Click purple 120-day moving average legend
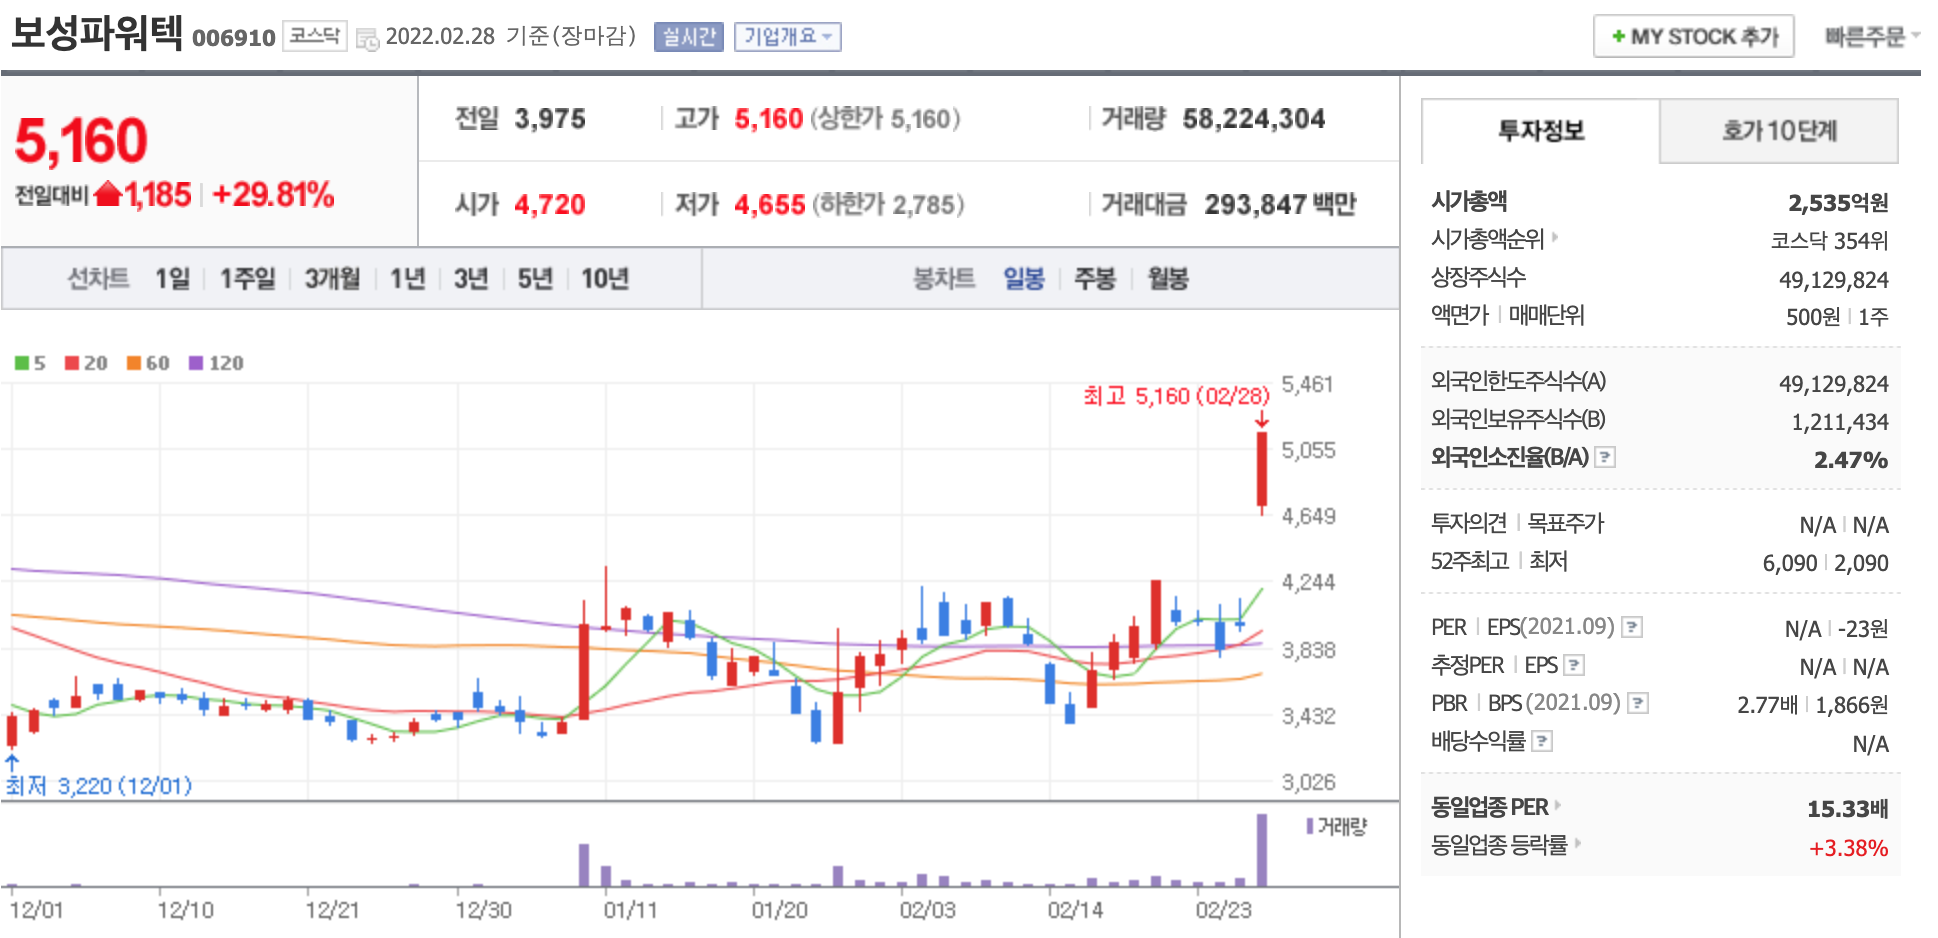This screenshot has width=1938, height=938. point(216,363)
